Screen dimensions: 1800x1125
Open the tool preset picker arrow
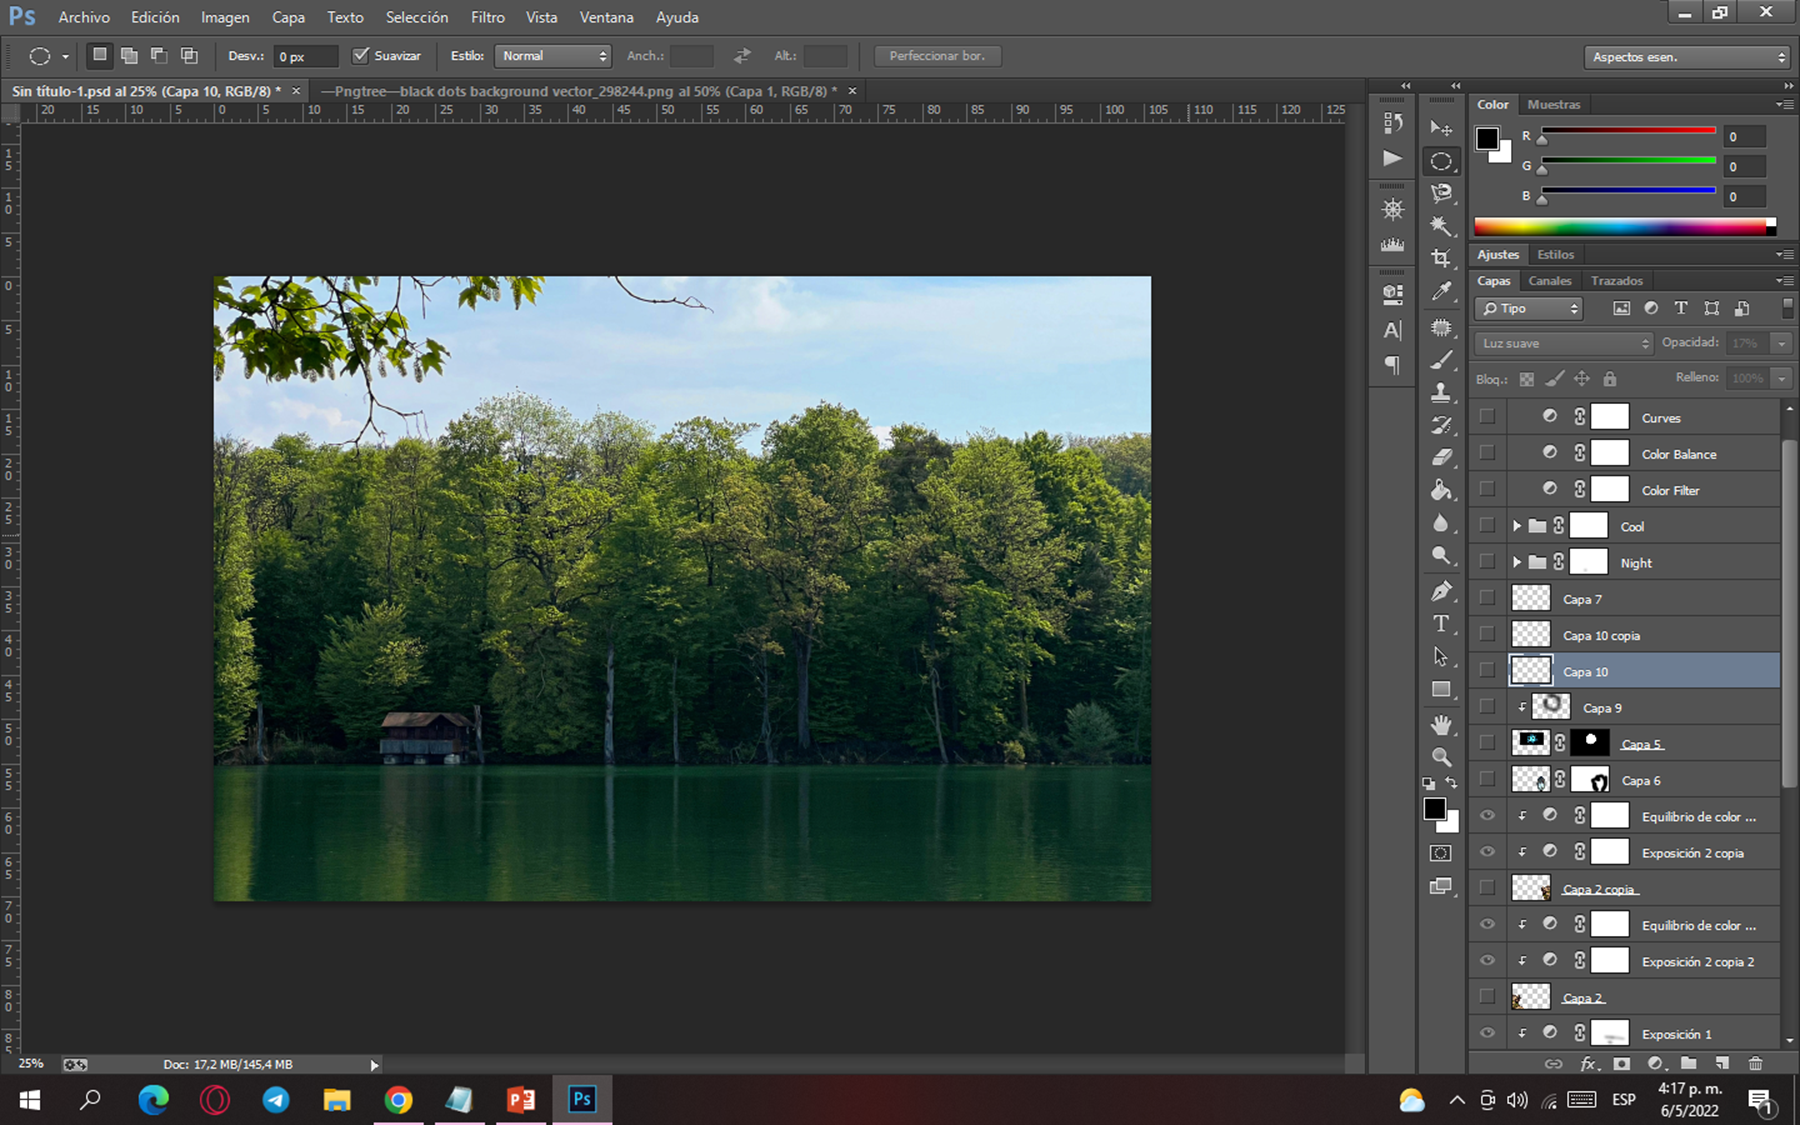(x=65, y=57)
